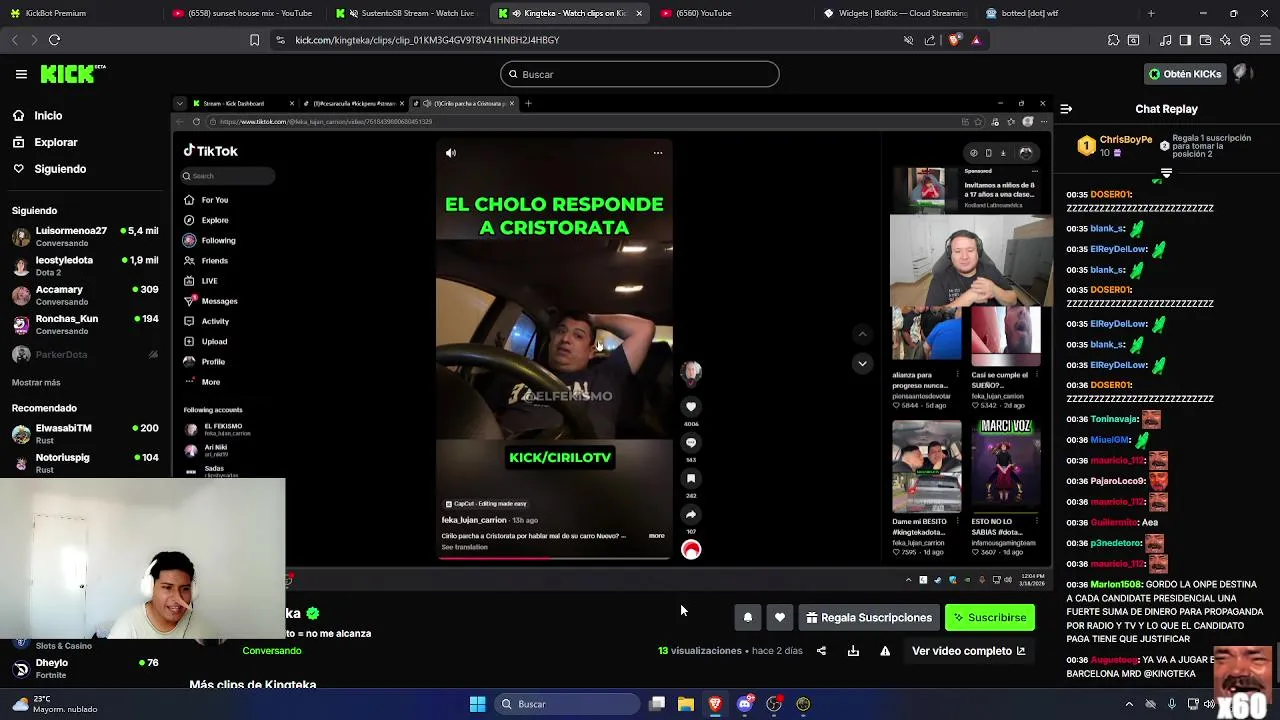Download the clip with download icon
Viewport: 1280px width, 720px height.
pos(853,651)
